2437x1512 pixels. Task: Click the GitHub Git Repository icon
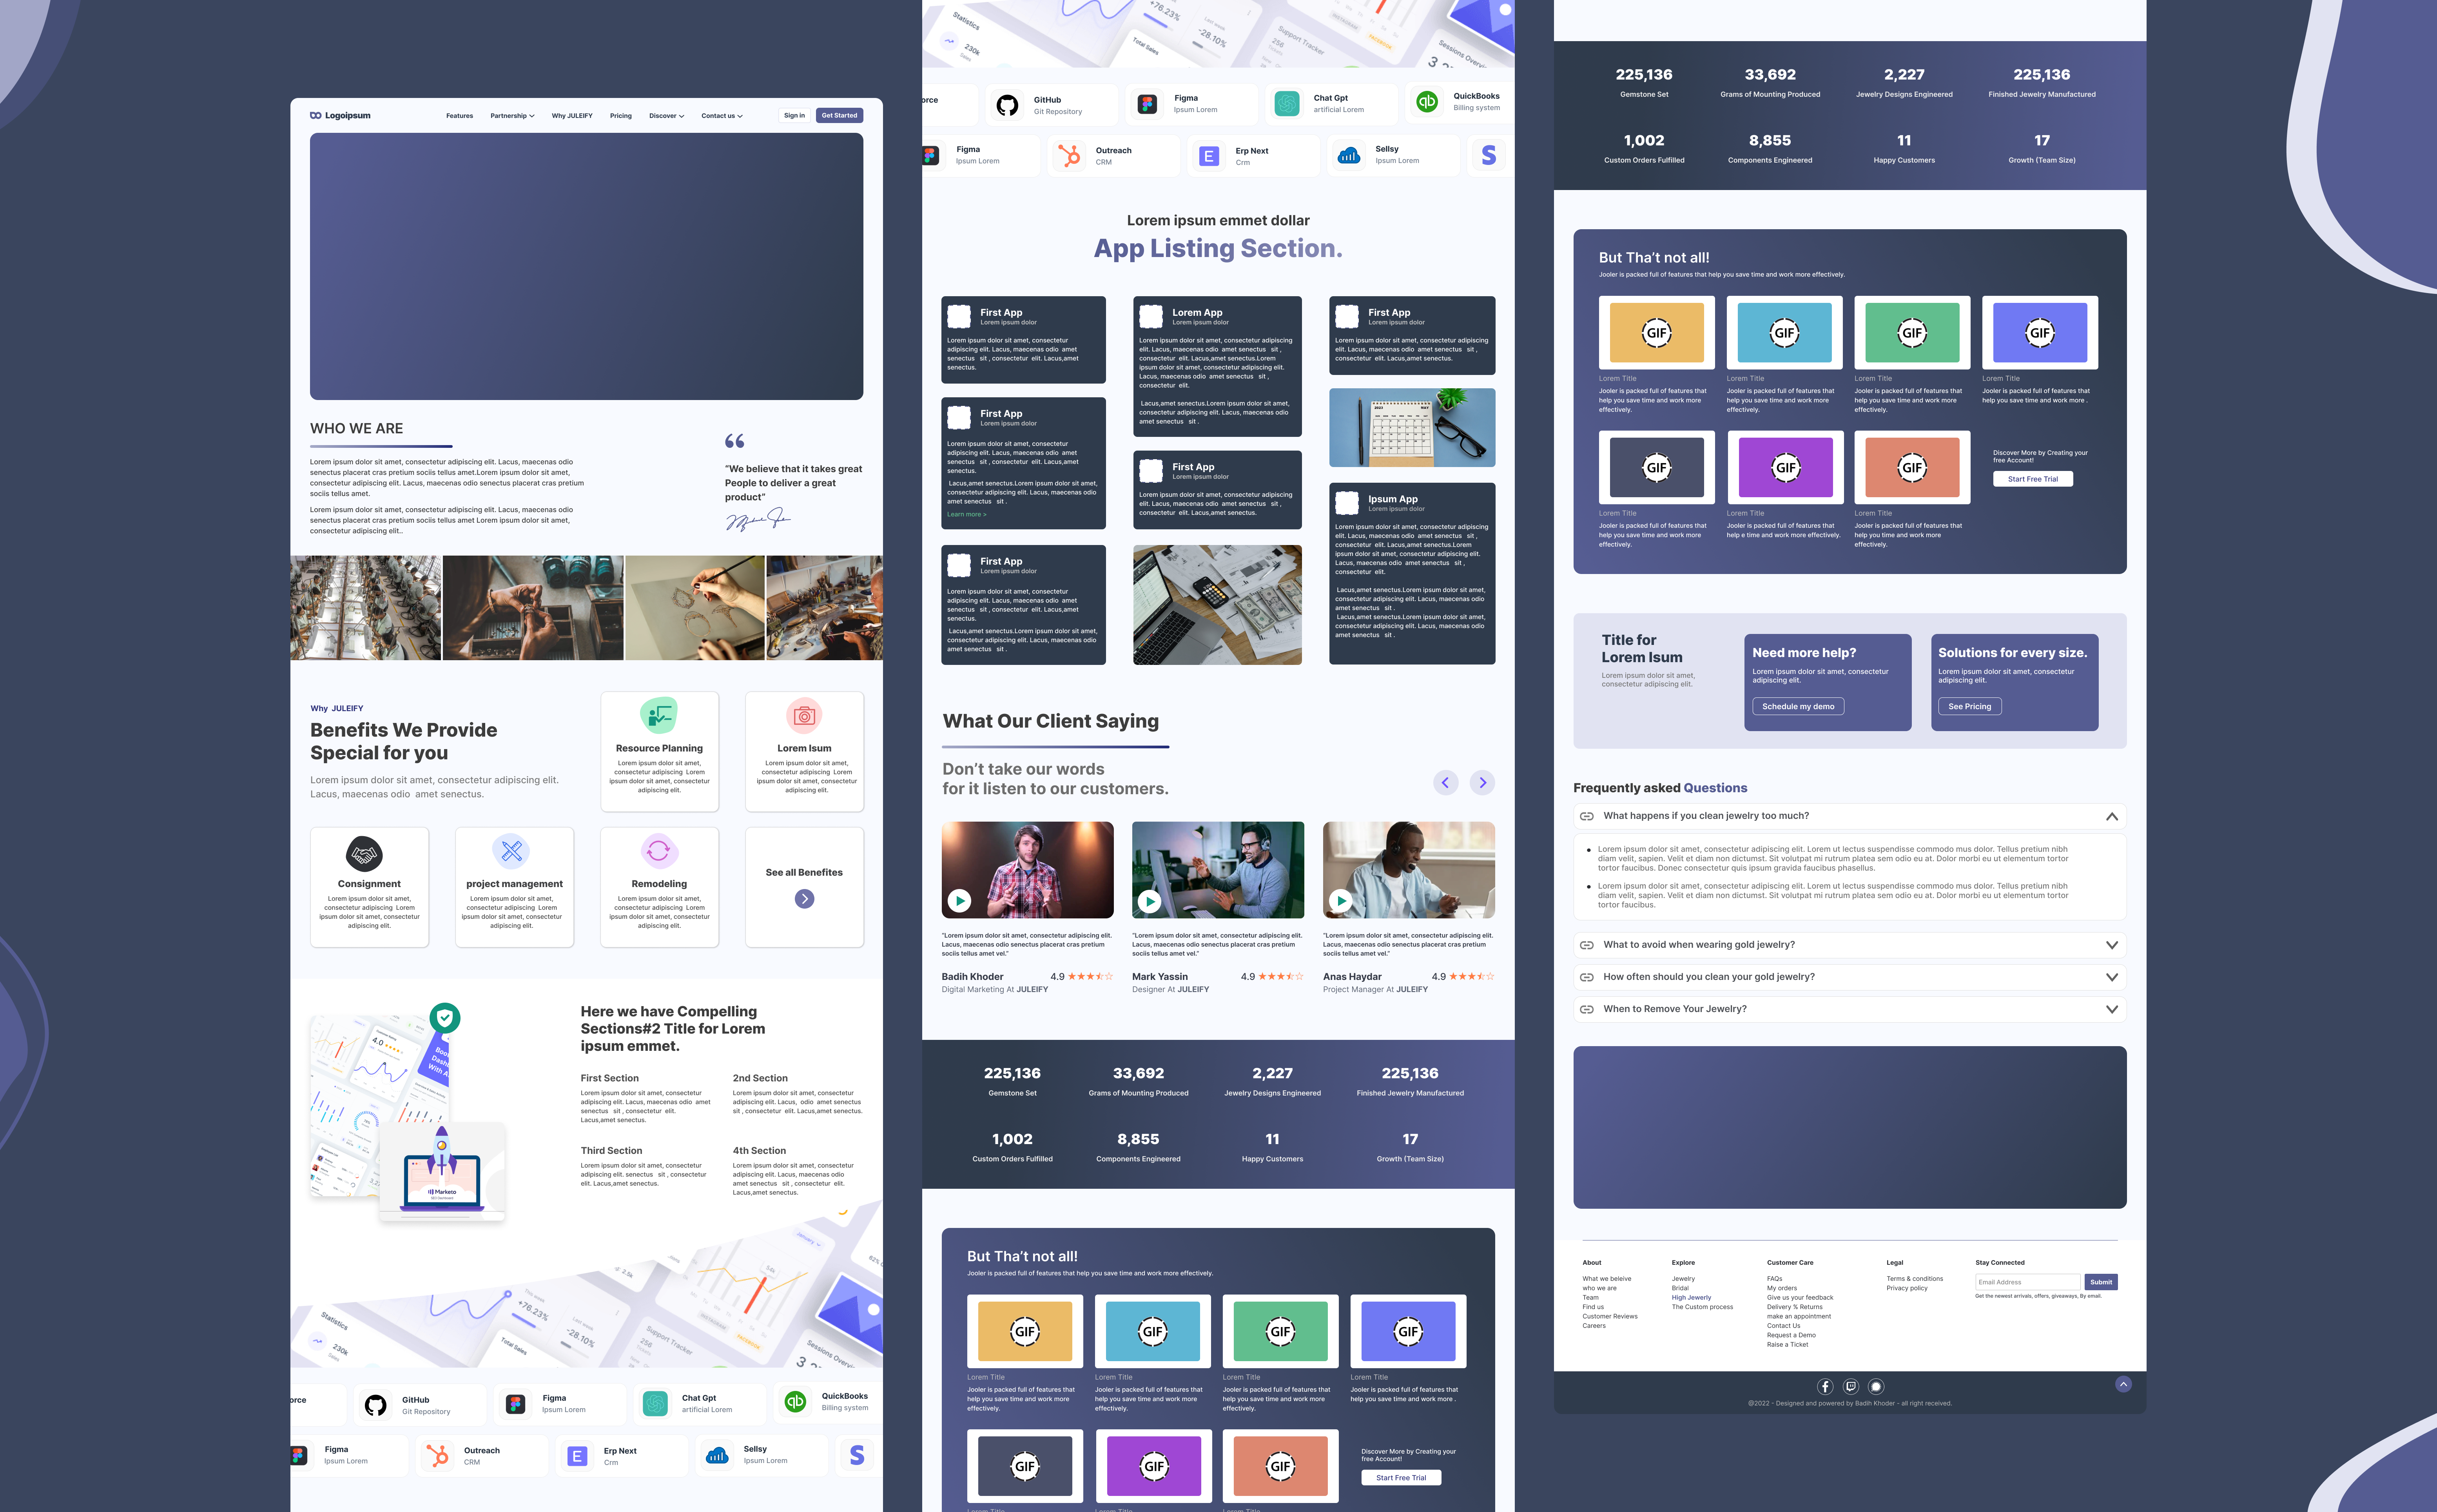pyautogui.click(x=1009, y=103)
